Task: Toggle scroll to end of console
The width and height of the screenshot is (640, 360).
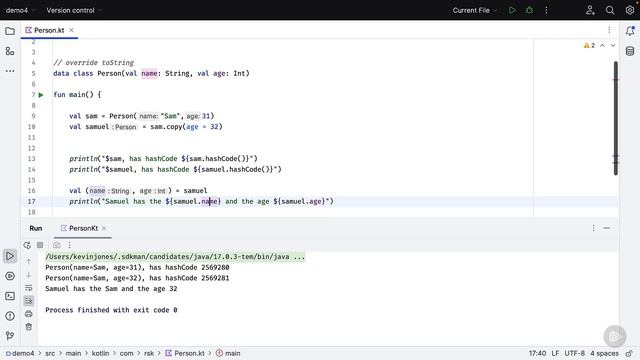Action: point(29,301)
